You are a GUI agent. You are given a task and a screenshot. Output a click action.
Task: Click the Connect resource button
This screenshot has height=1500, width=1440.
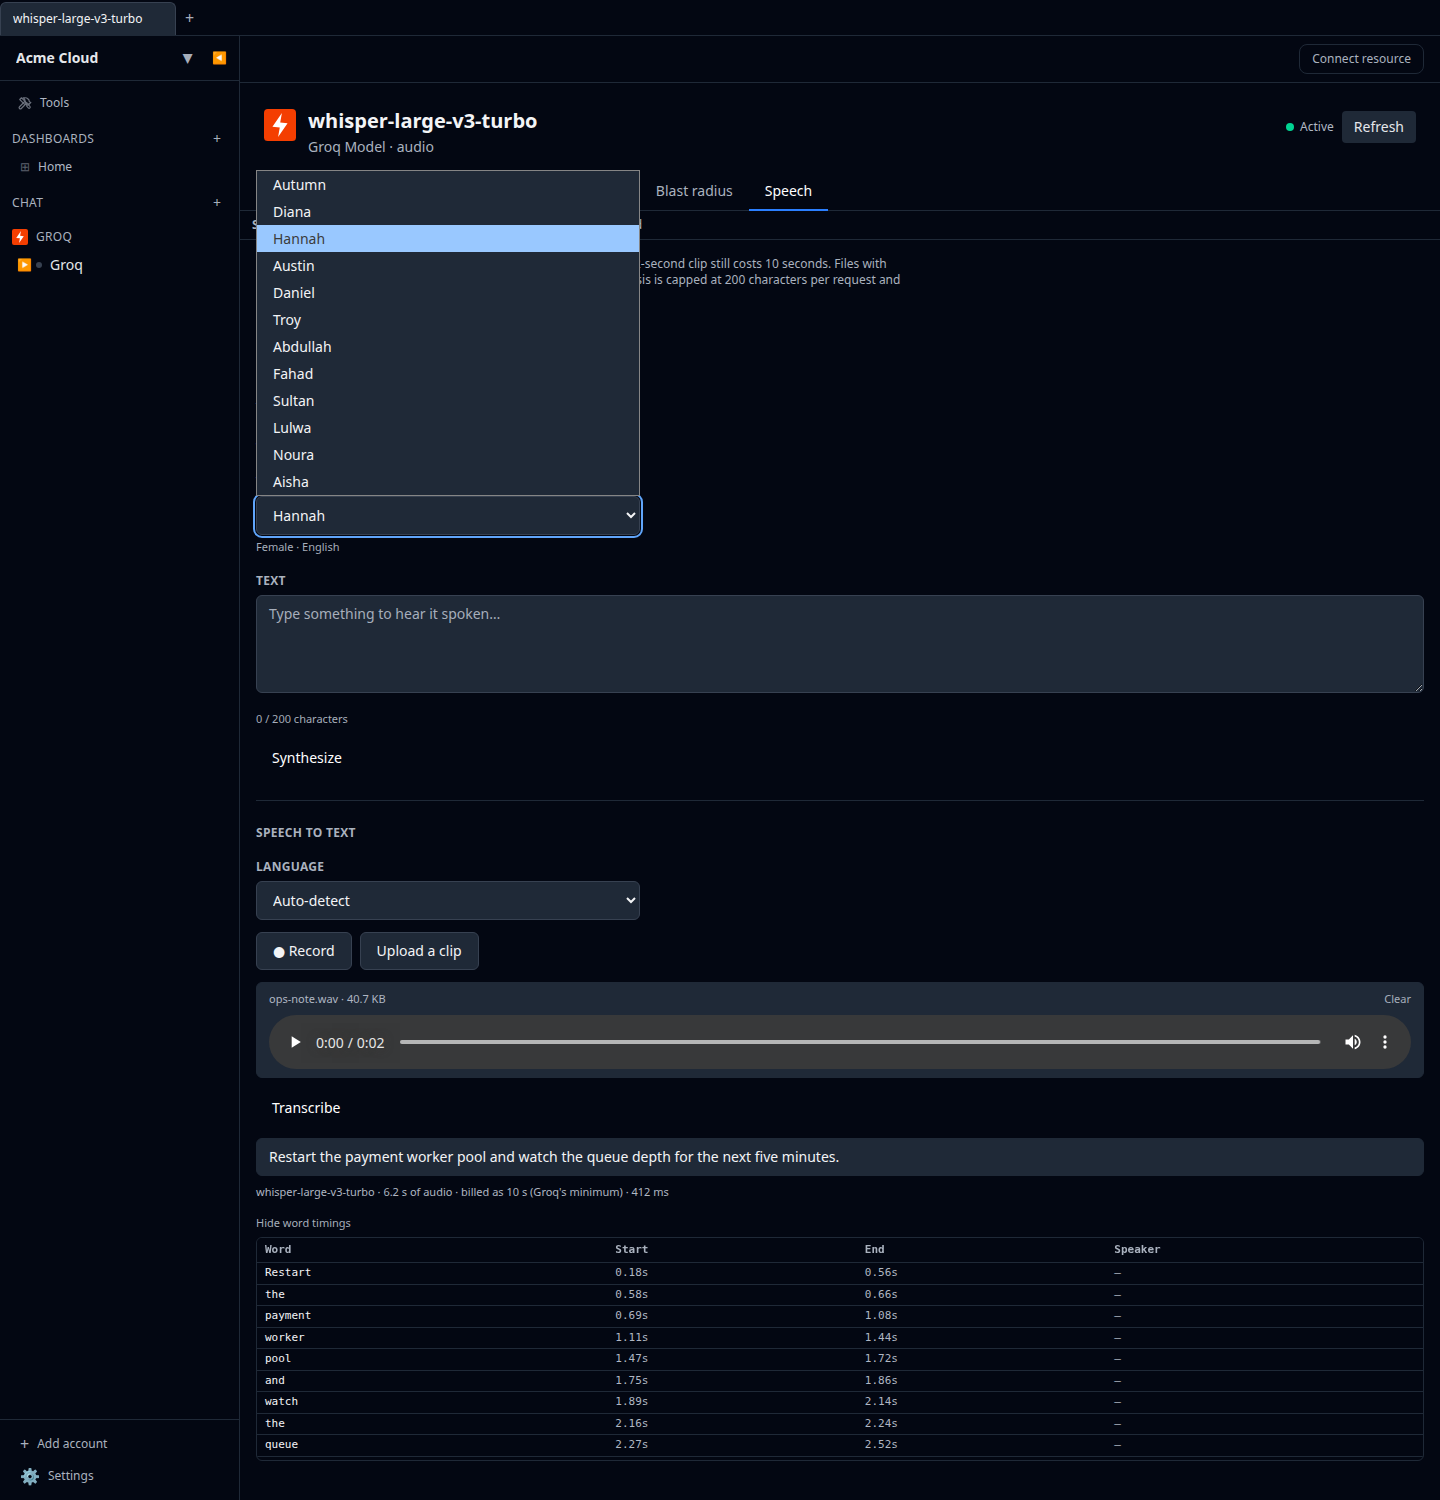tap(1361, 59)
